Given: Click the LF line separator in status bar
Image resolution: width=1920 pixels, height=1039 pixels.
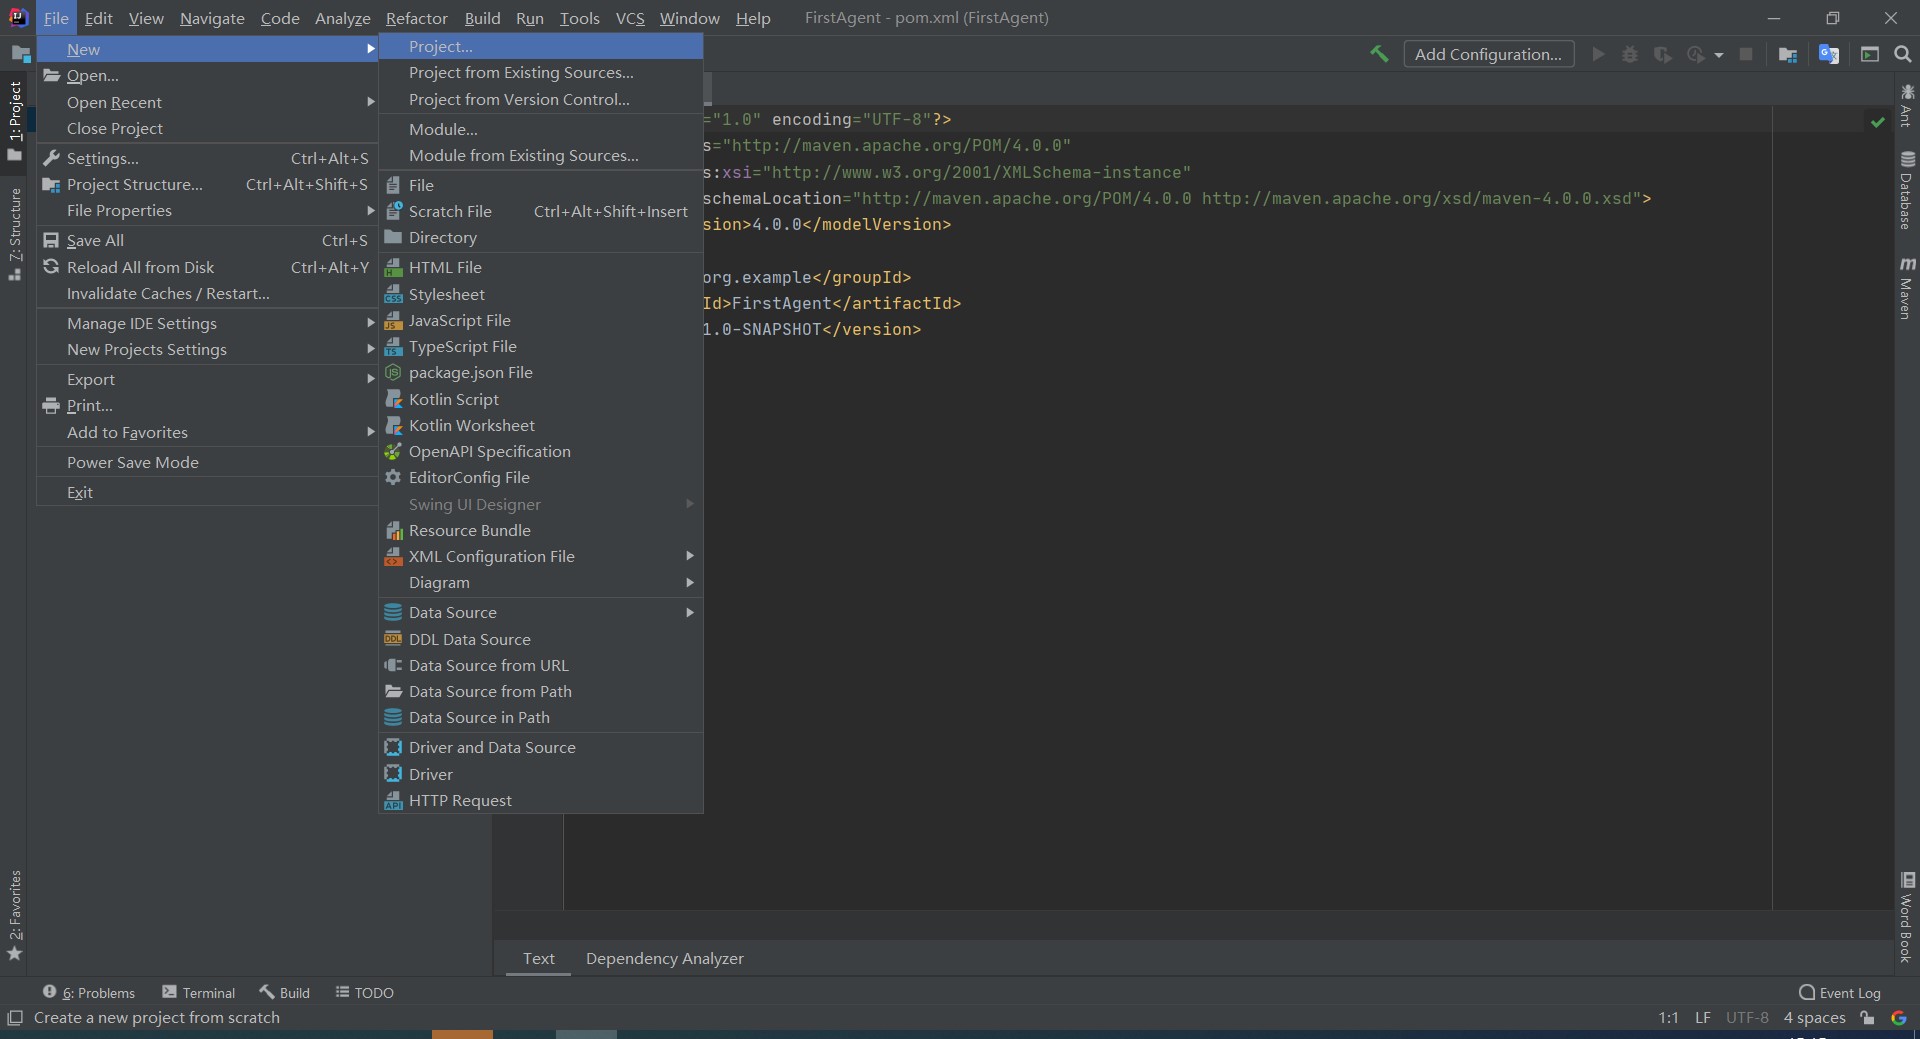Looking at the screenshot, I should coord(1702,1018).
